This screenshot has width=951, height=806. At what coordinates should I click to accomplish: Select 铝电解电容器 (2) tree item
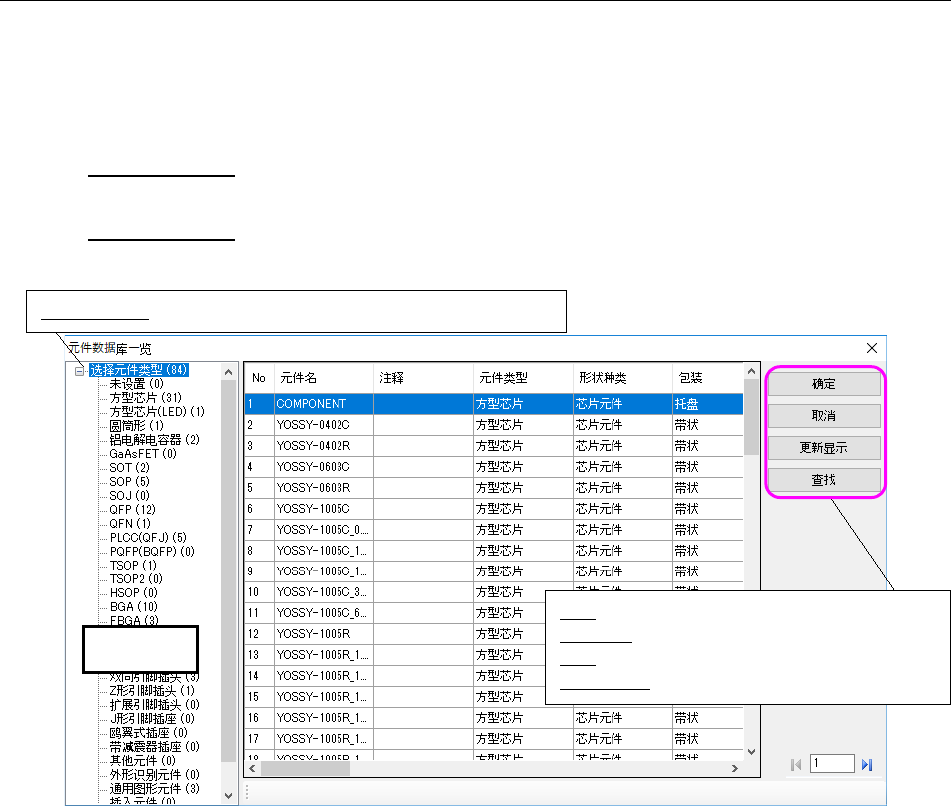point(155,440)
